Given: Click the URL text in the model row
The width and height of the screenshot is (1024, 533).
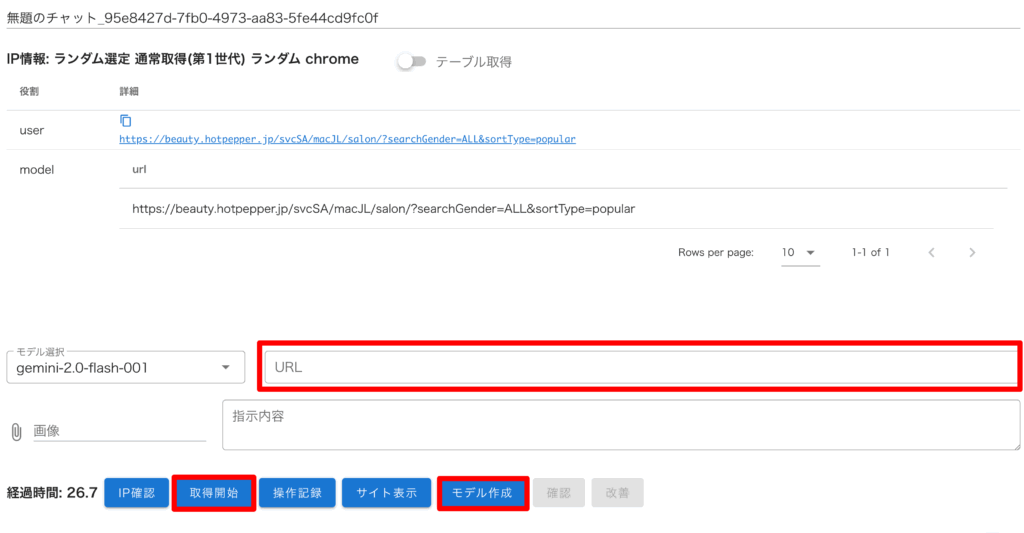Looking at the screenshot, I should click(383, 209).
